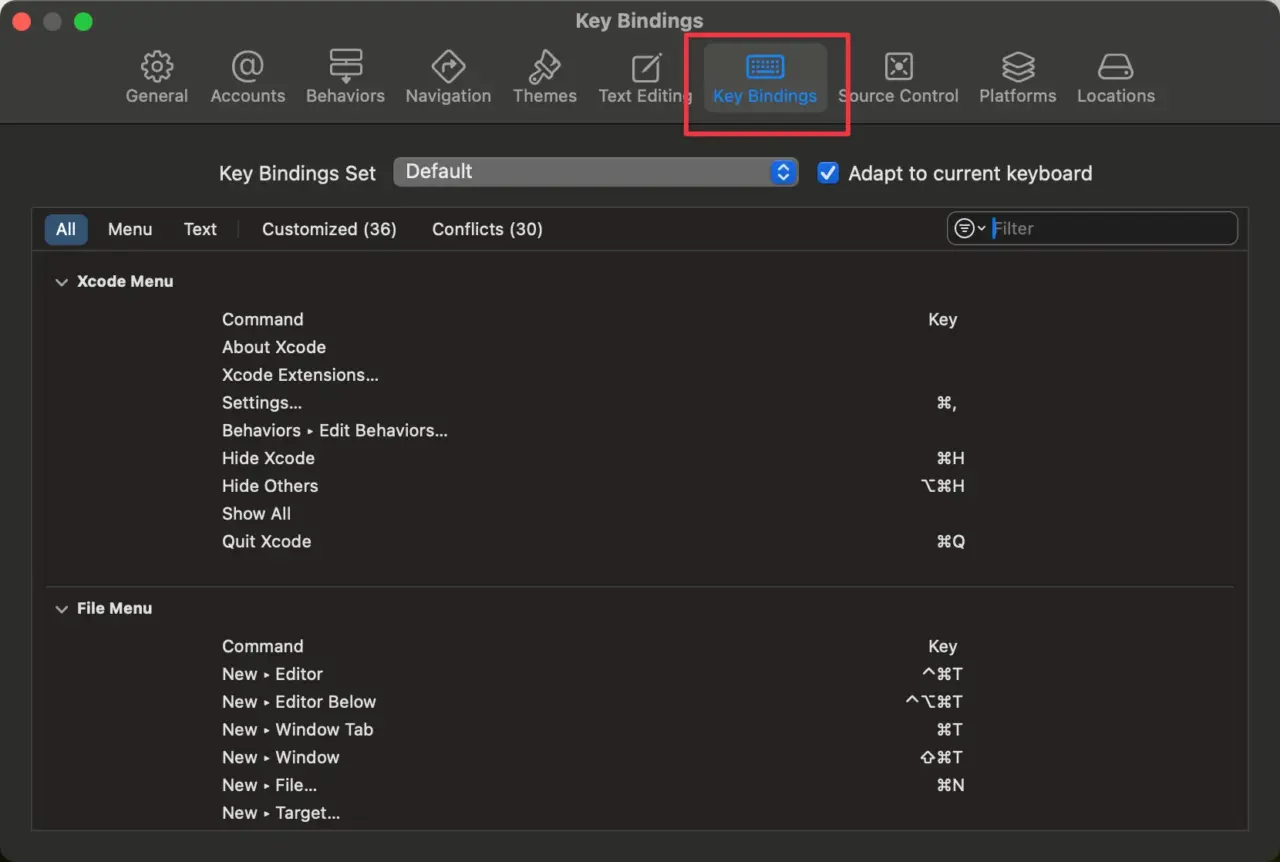Open the Key Bindings Set dropdown
The height and width of the screenshot is (862, 1280).
click(x=596, y=172)
